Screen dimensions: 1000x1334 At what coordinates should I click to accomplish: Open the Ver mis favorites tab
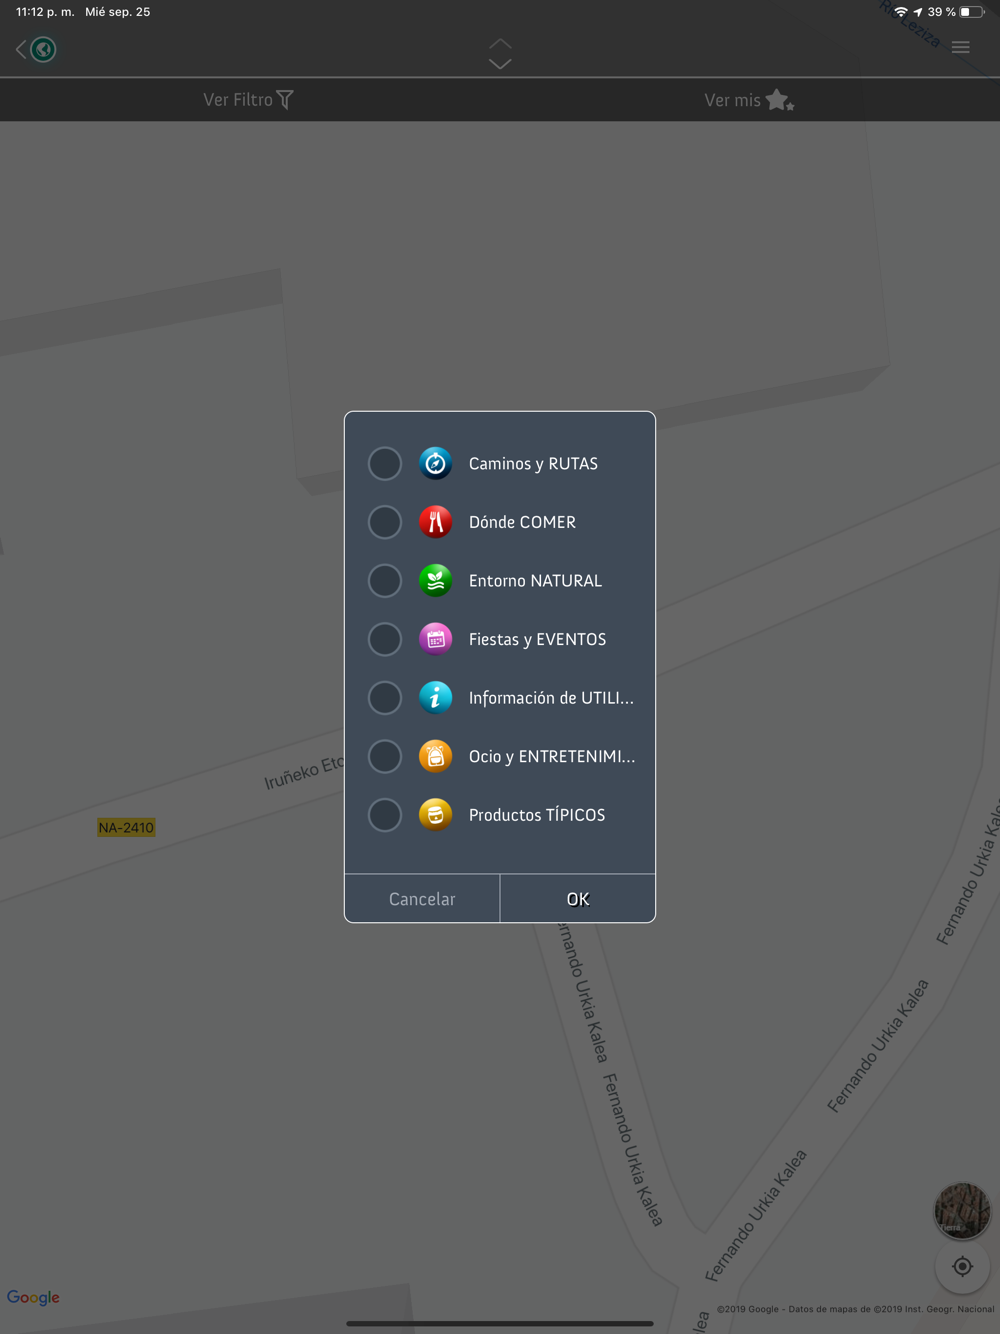749,100
